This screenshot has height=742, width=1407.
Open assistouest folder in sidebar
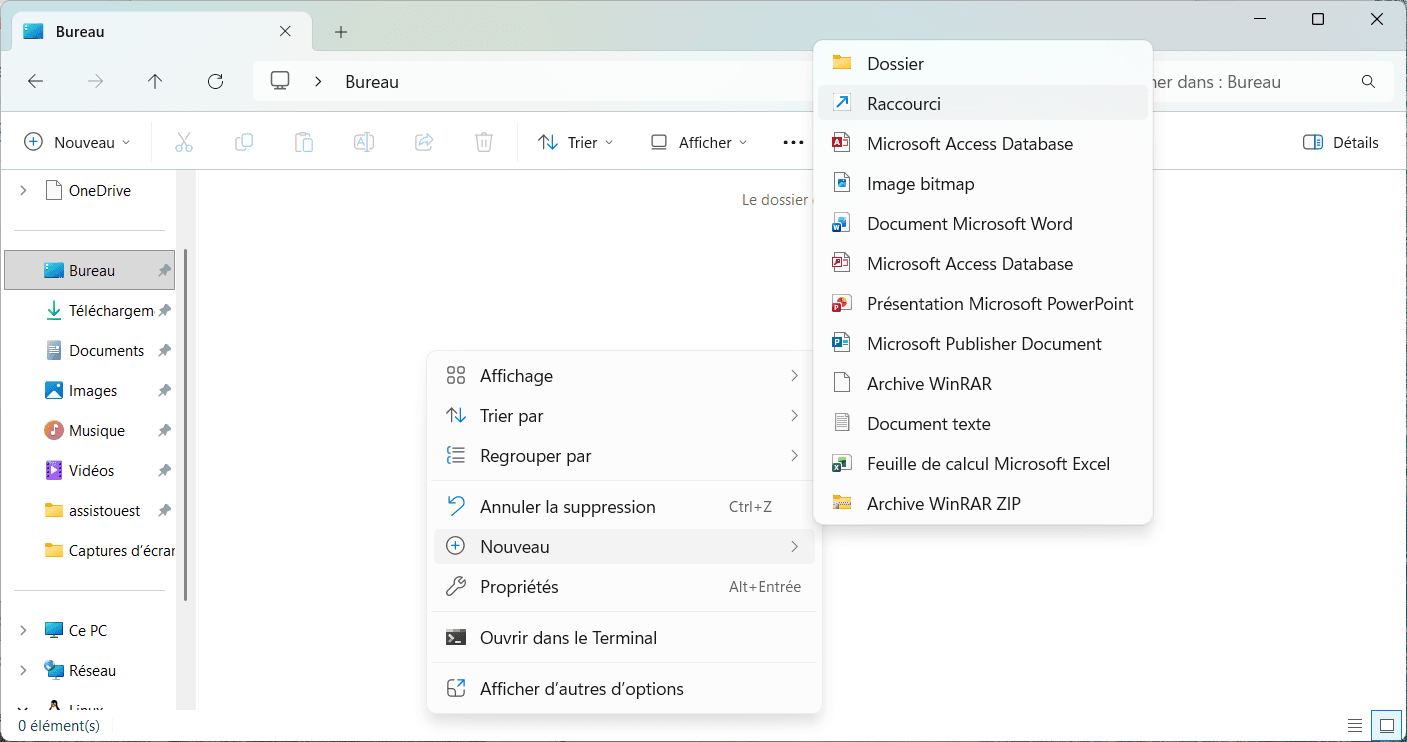90,511
